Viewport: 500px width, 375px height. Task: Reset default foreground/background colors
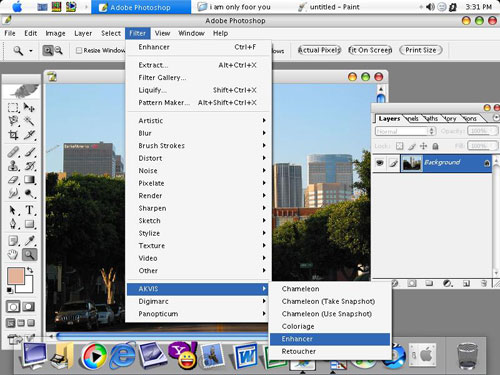10,290
